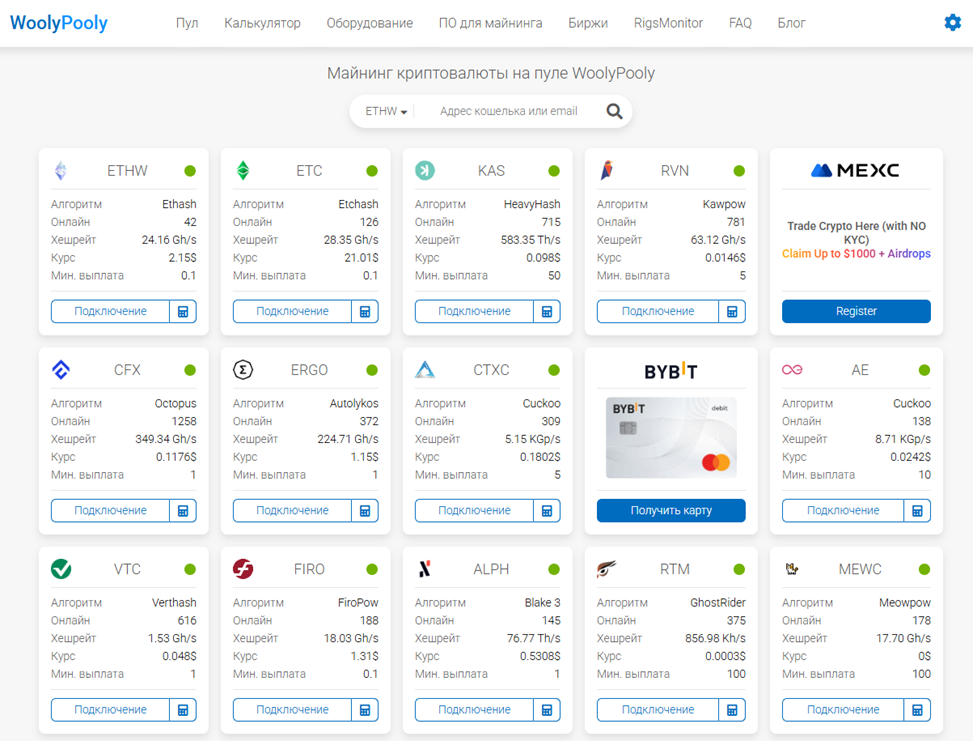Click Подключение button on ALPH card
Image resolution: width=973 pixels, height=741 pixels.
click(474, 710)
